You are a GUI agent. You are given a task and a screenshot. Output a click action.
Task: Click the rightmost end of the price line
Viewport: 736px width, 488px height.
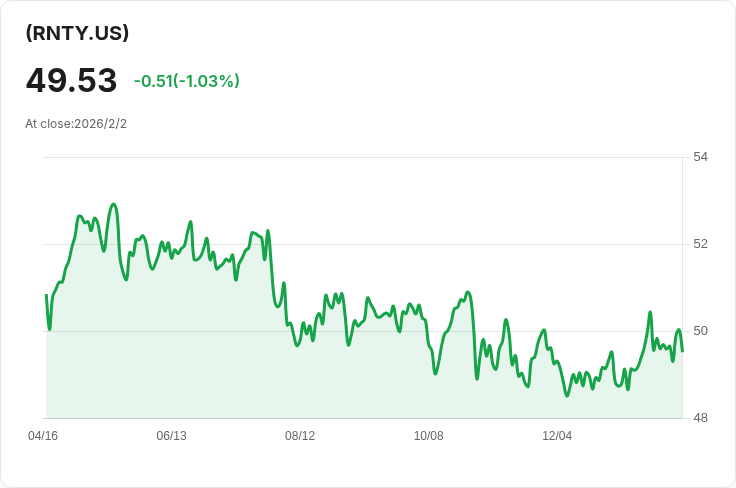point(682,350)
